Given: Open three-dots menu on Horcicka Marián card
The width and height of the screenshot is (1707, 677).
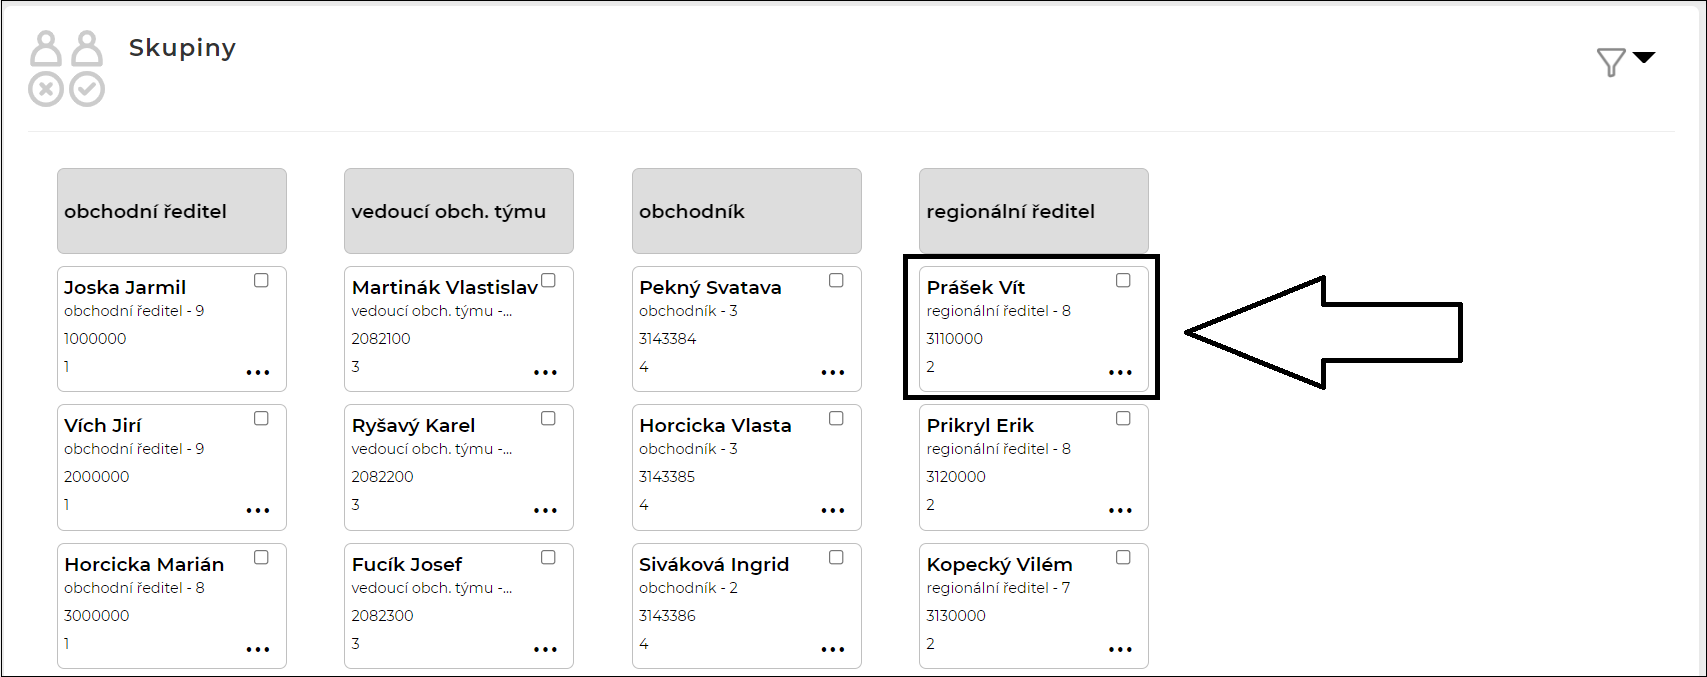Looking at the screenshot, I should tap(258, 650).
